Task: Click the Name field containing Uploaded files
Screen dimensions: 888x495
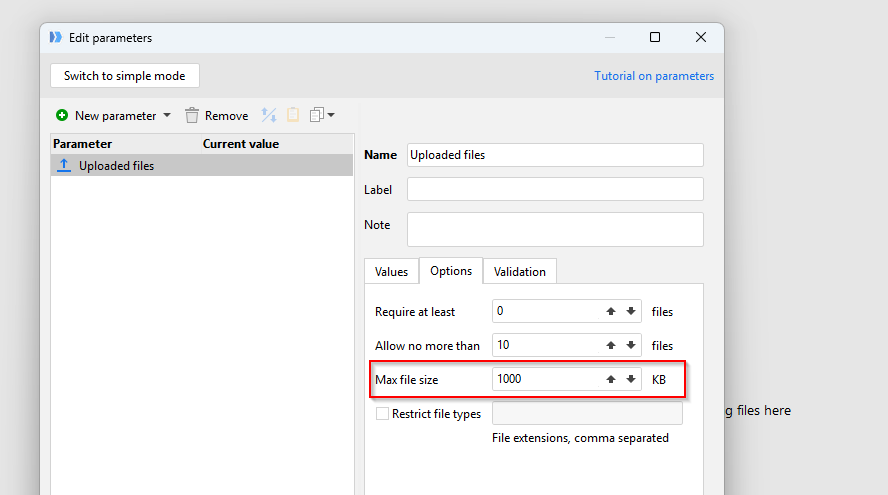Action: [555, 155]
